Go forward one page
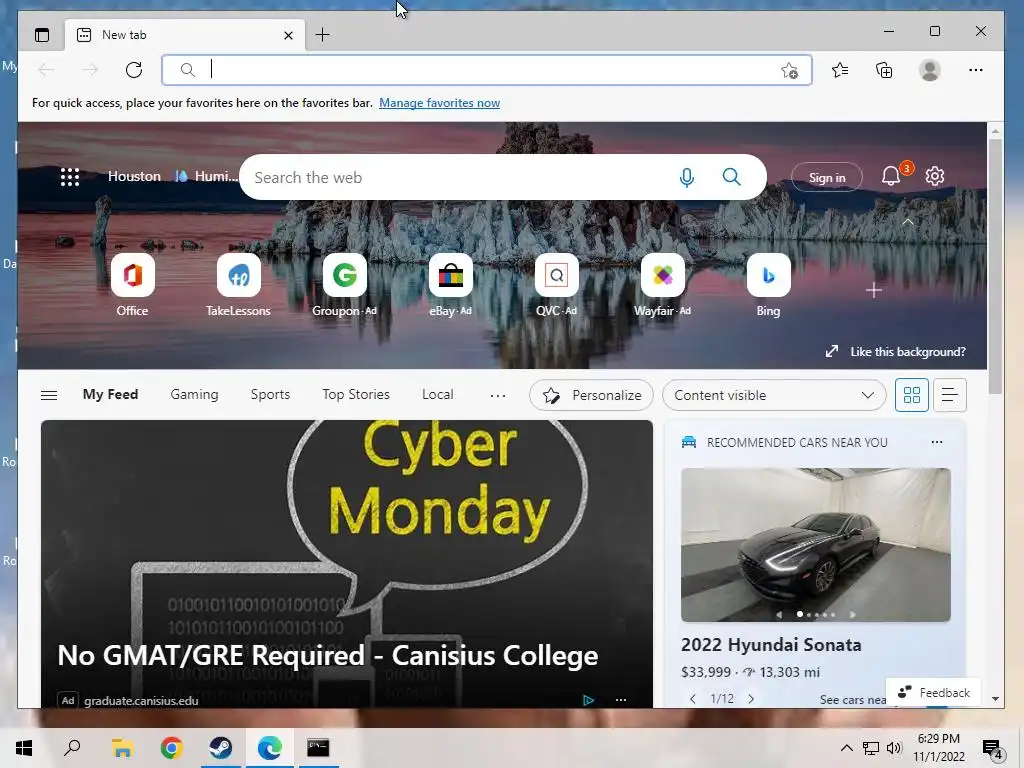The width and height of the screenshot is (1024, 768). click(90, 70)
